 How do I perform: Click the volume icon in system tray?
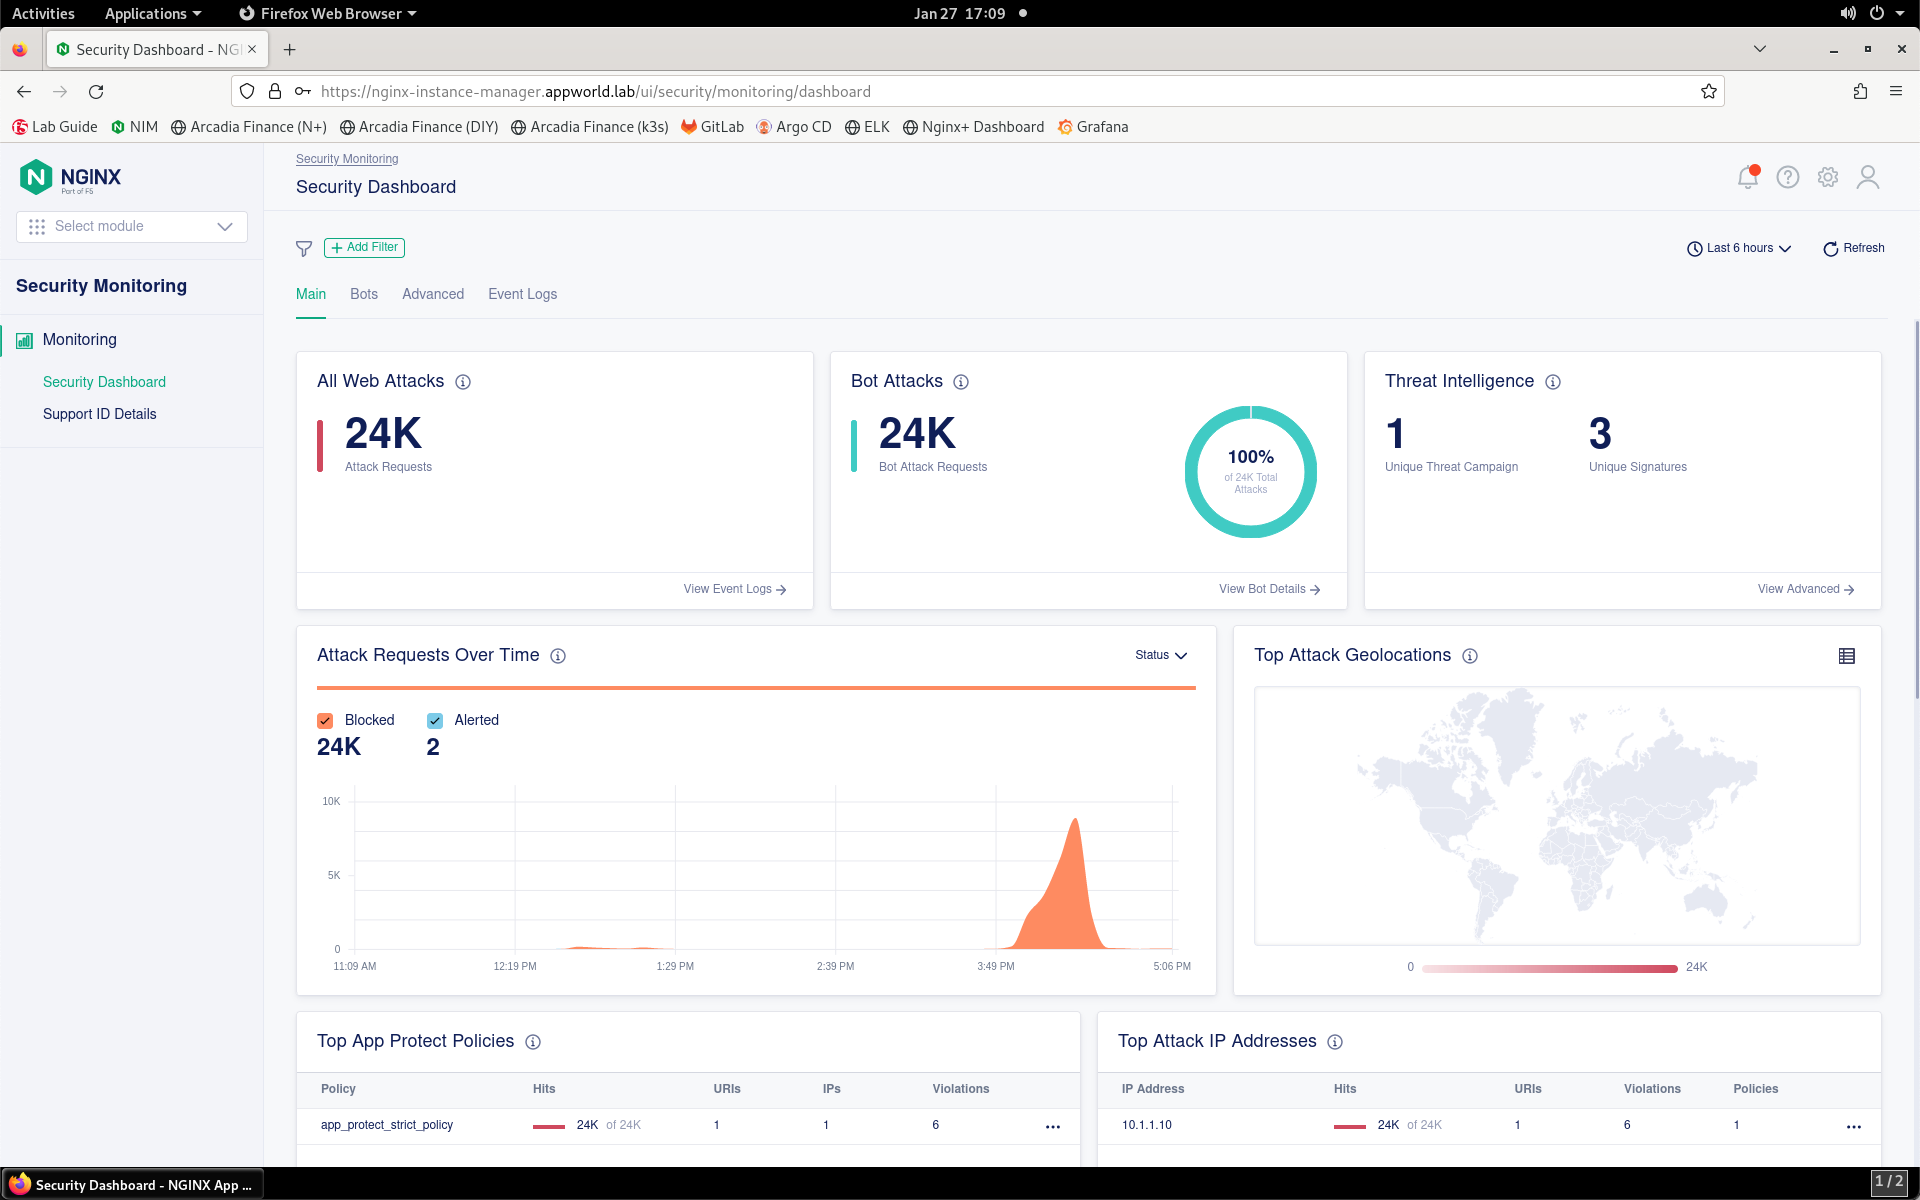click(x=1848, y=14)
